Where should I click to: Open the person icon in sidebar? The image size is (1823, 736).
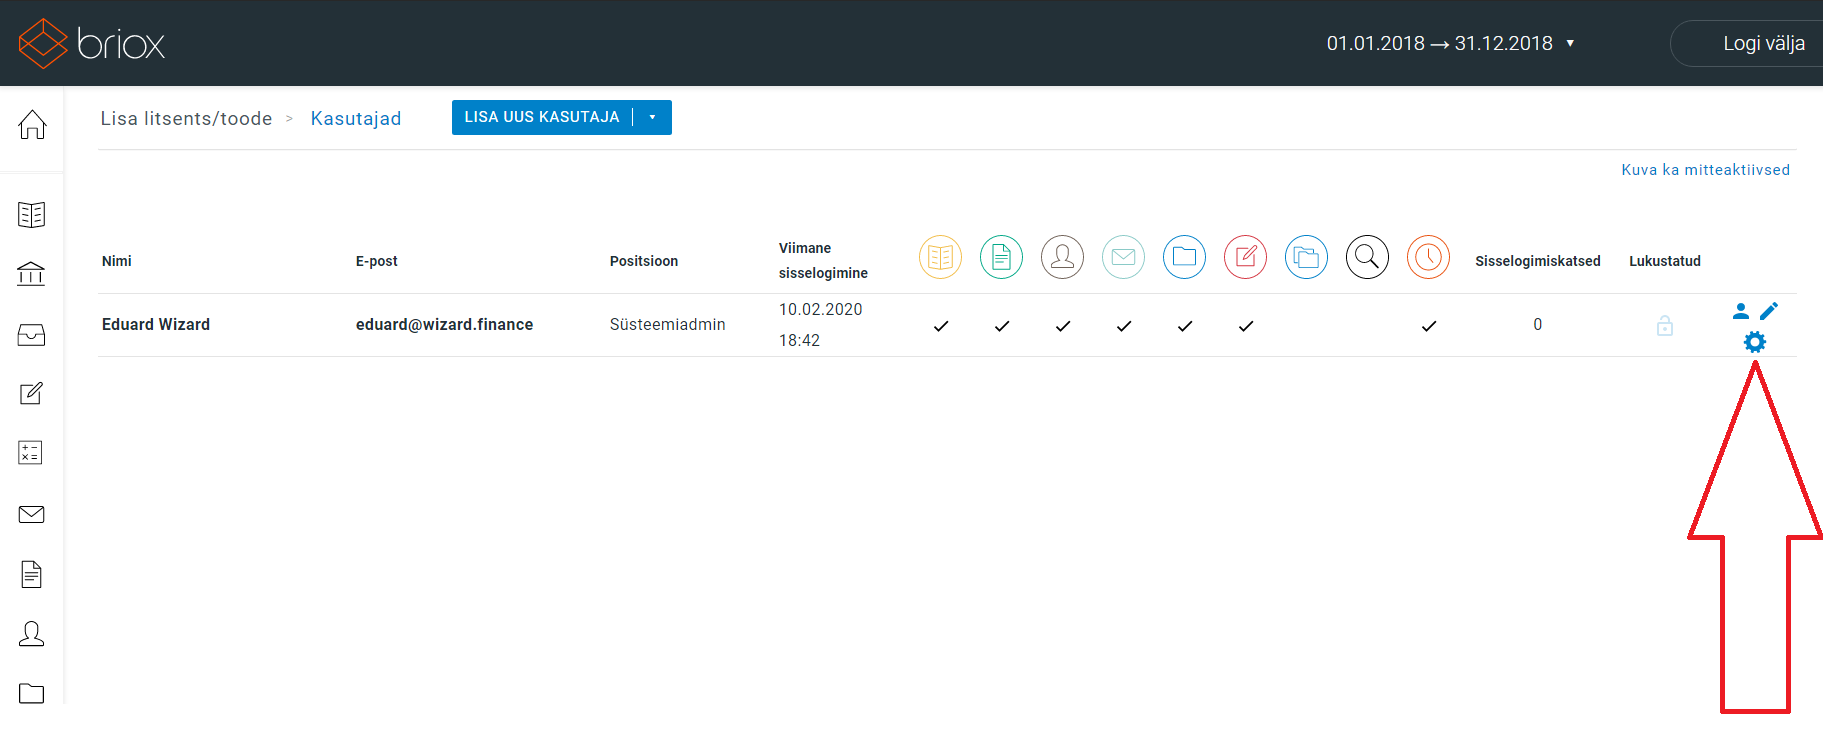coord(32,633)
